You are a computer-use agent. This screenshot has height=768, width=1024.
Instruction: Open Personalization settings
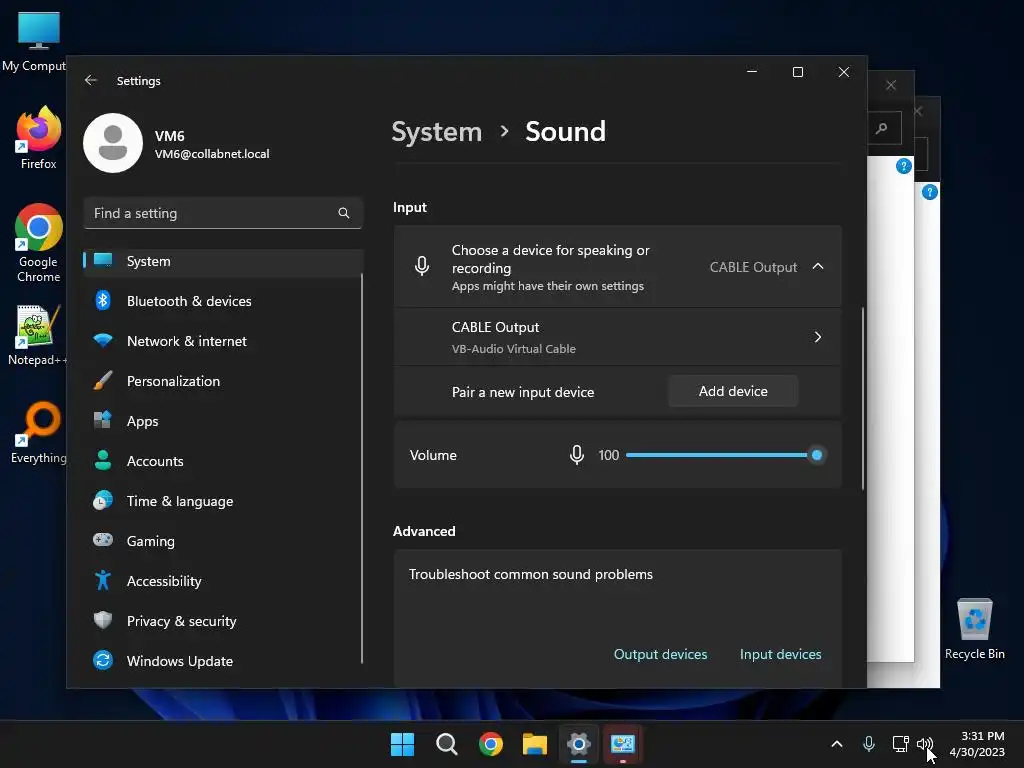[x=223, y=380]
